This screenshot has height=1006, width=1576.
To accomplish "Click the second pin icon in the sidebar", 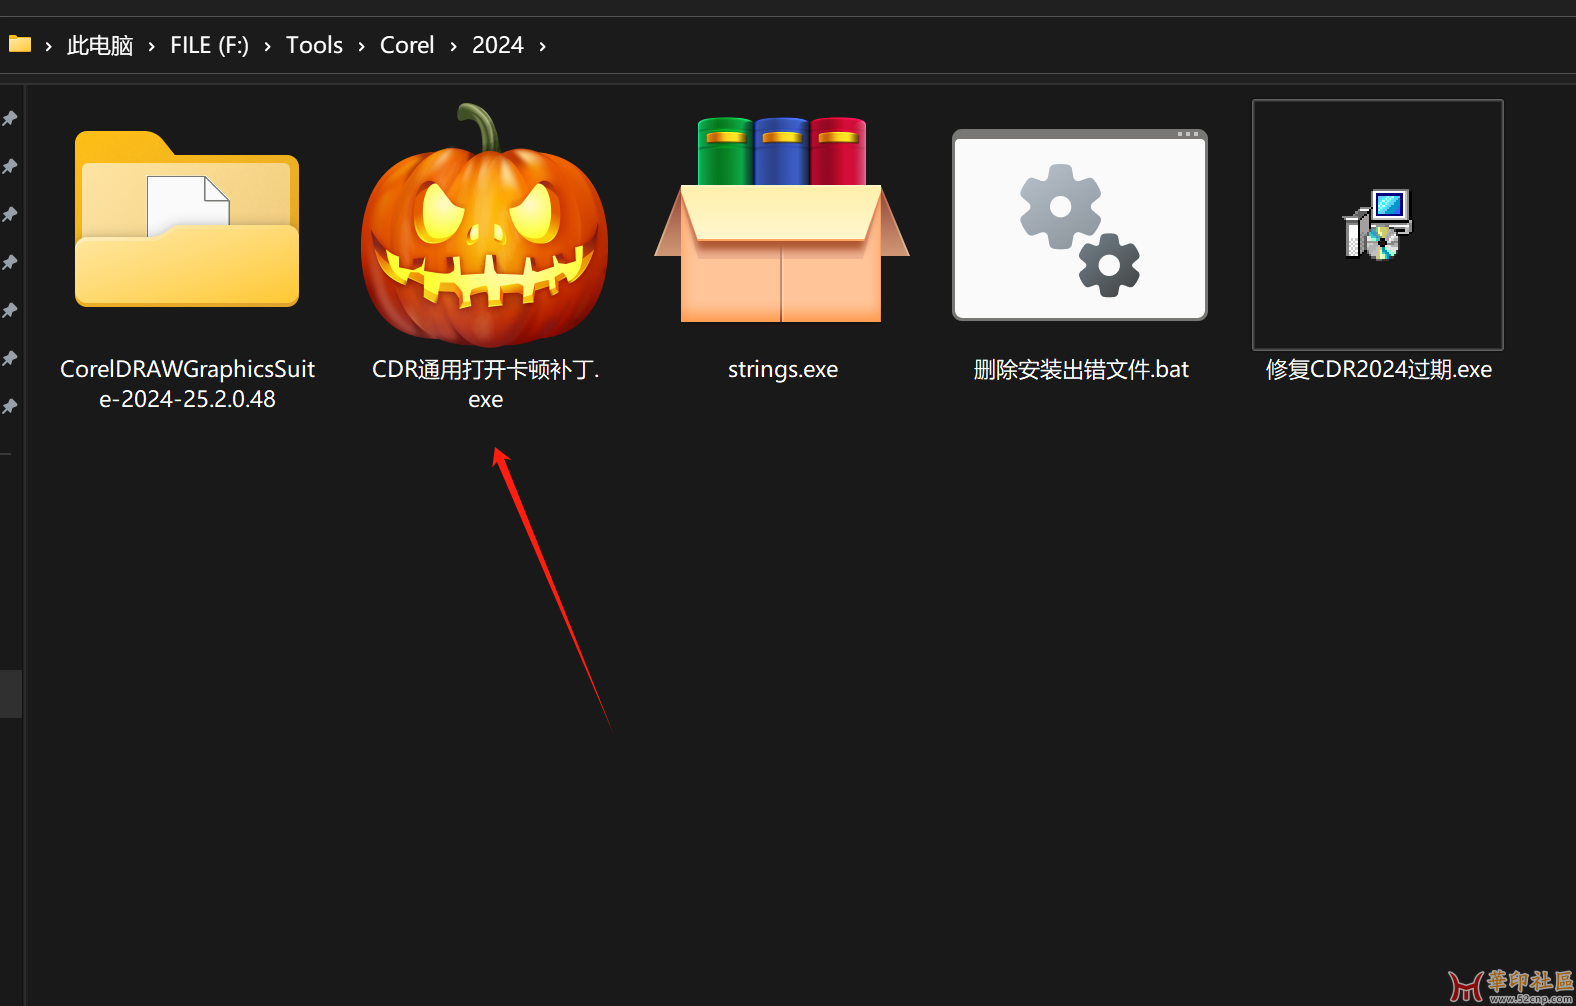I will (x=10, y=166).
